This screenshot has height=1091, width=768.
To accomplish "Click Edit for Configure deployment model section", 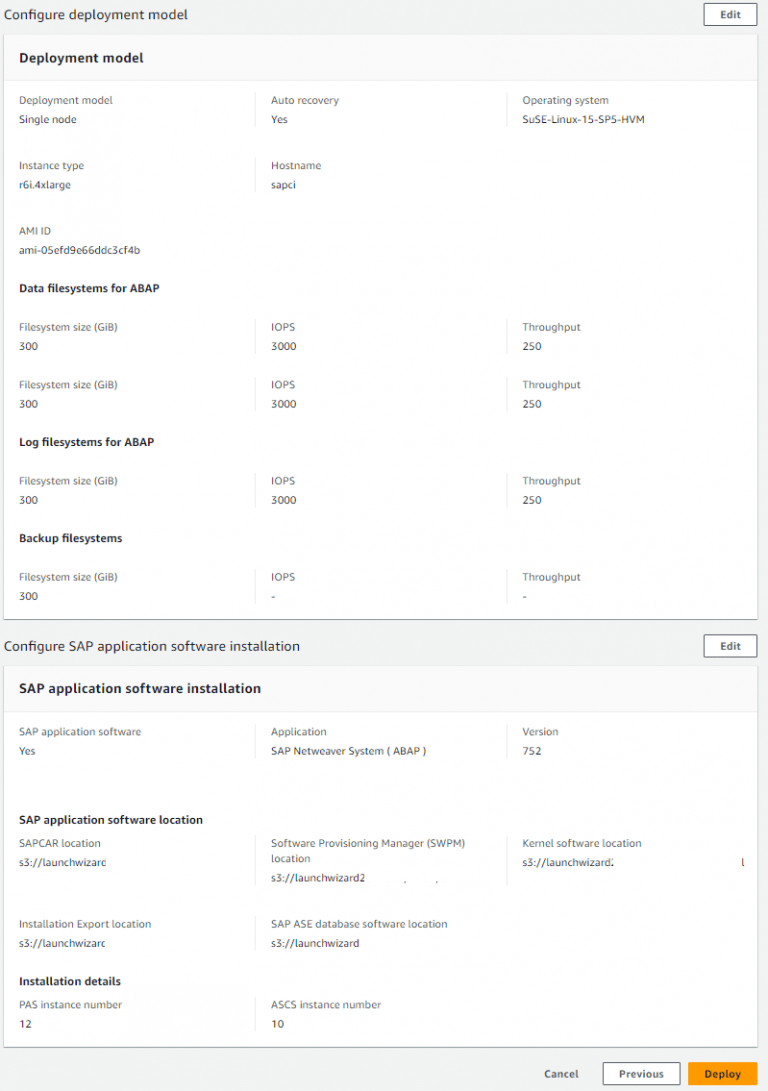I will point(730,14).
